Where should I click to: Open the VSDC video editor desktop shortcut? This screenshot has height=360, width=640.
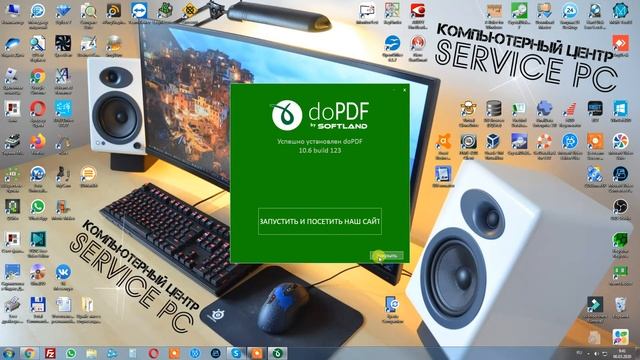pos(38,244)
